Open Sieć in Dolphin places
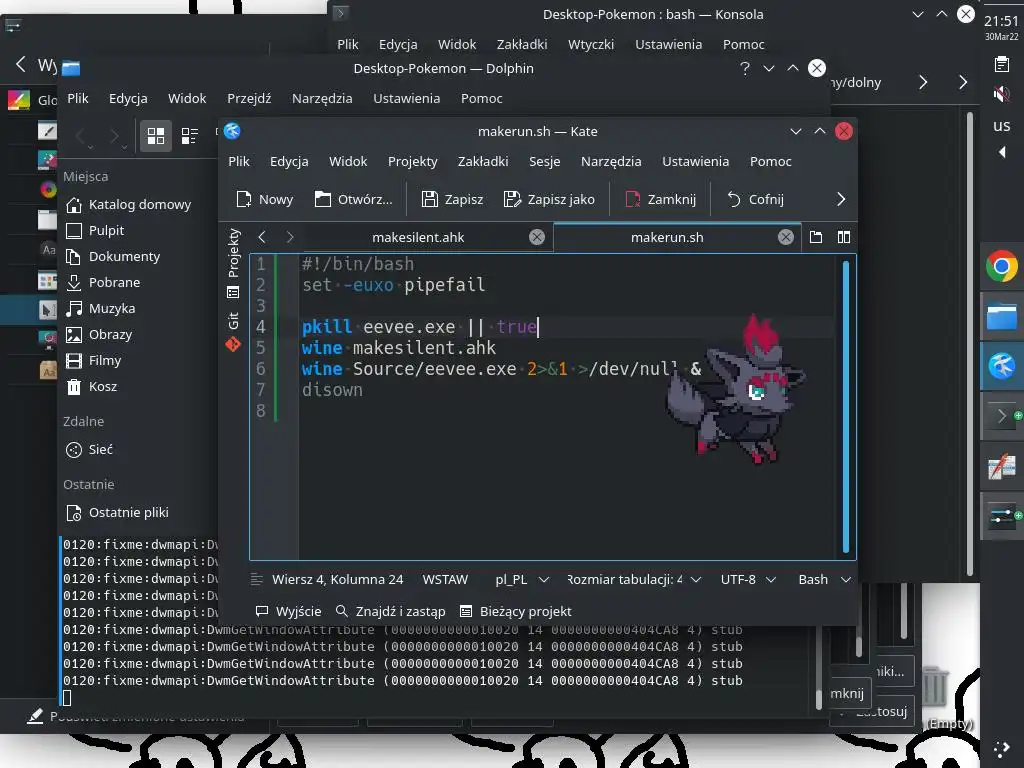1024x768 pixels. 90,449
